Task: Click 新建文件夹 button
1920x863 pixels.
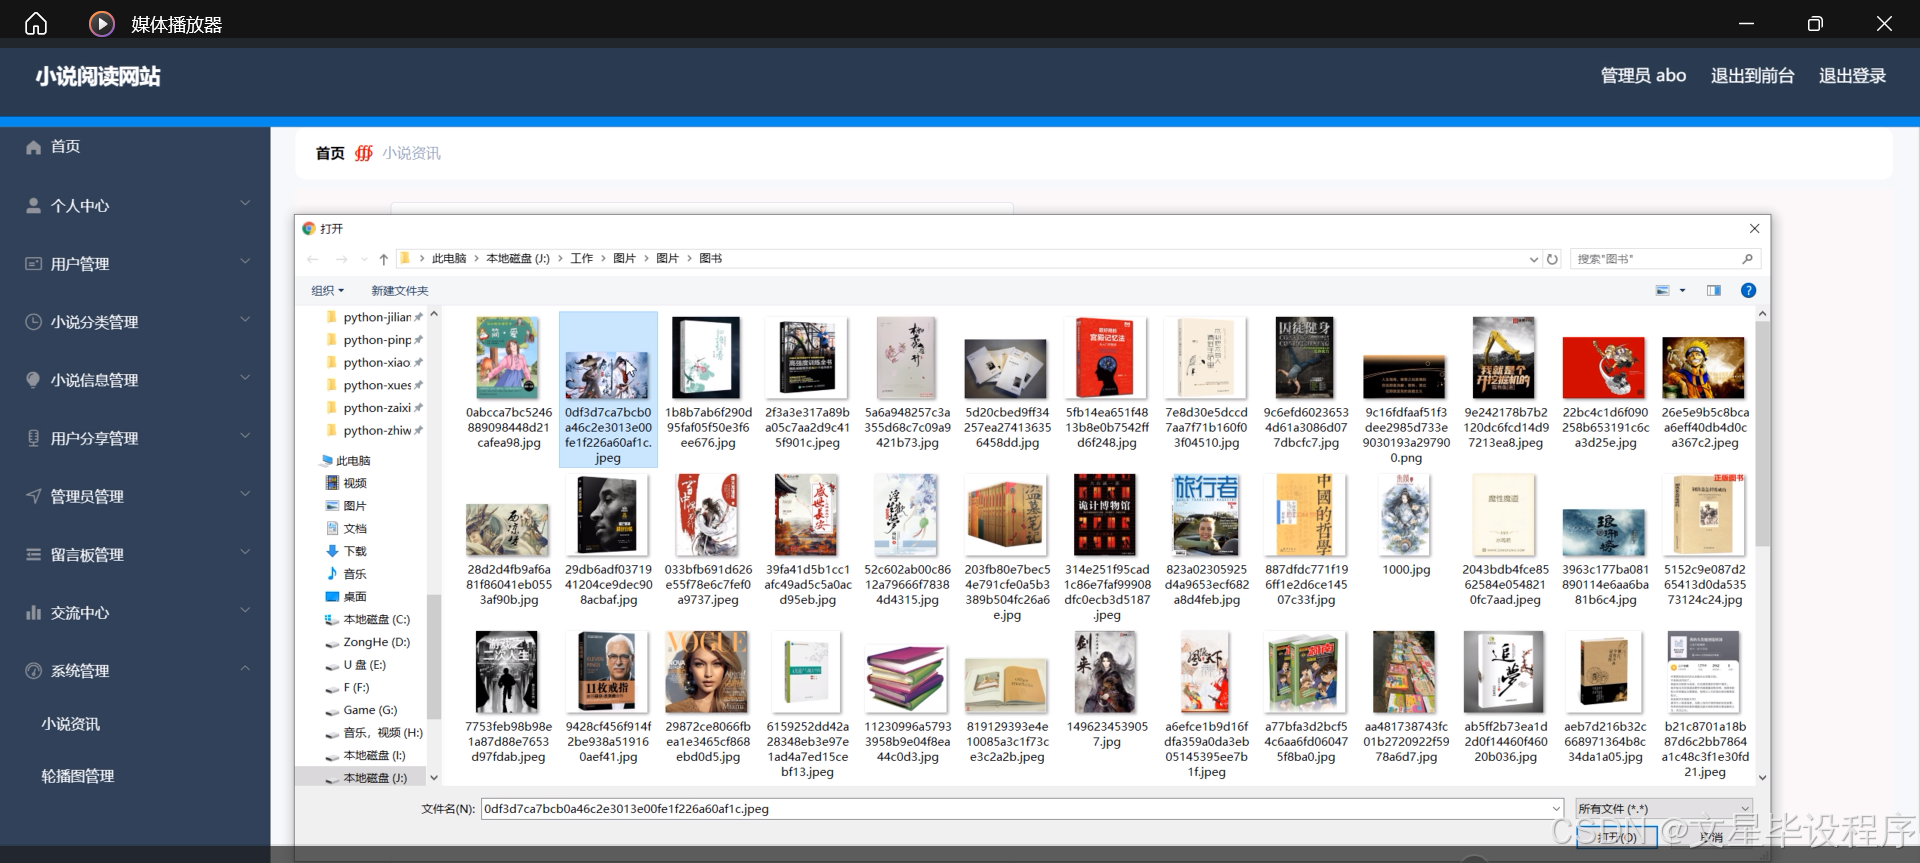Action: tap(400, 291)
